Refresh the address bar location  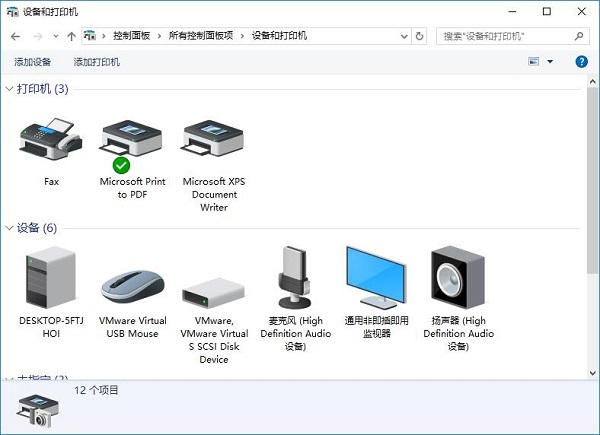[x=418, y=36]
